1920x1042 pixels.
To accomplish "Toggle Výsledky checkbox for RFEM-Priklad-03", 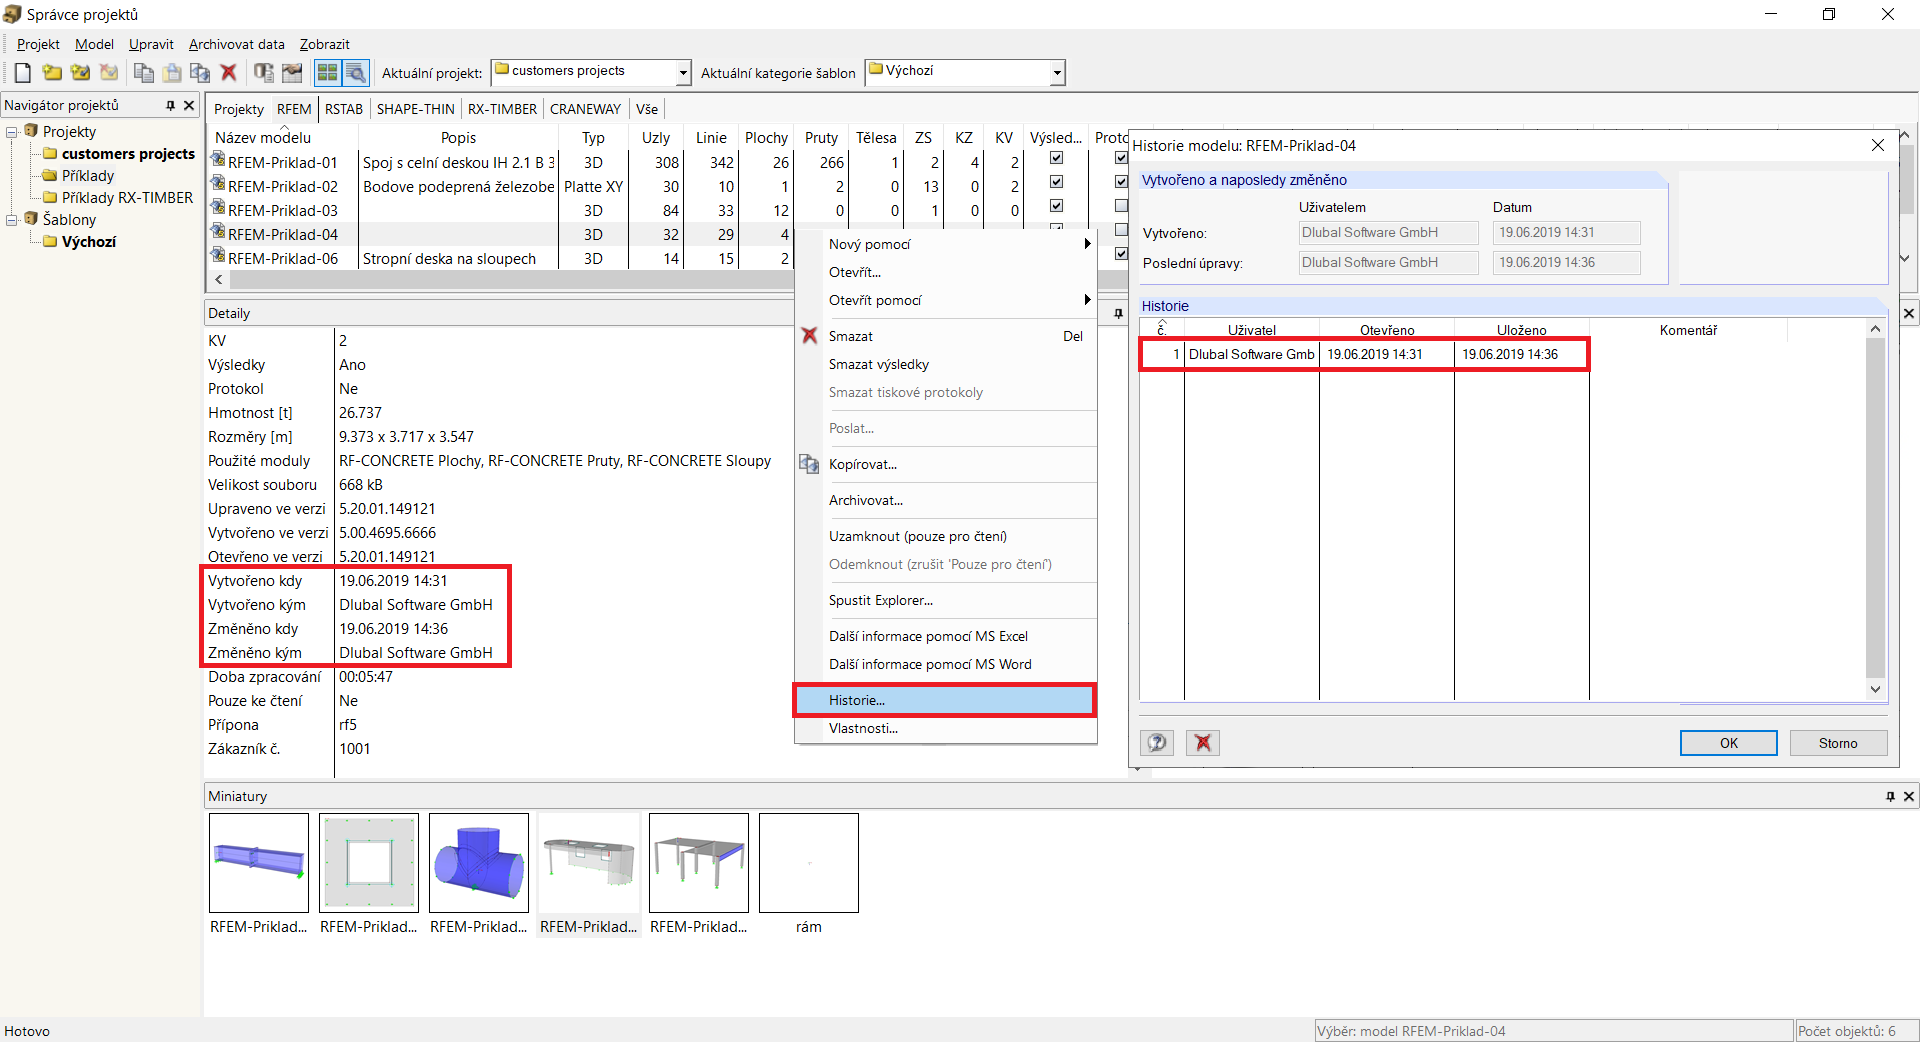I will point(1056,206).
